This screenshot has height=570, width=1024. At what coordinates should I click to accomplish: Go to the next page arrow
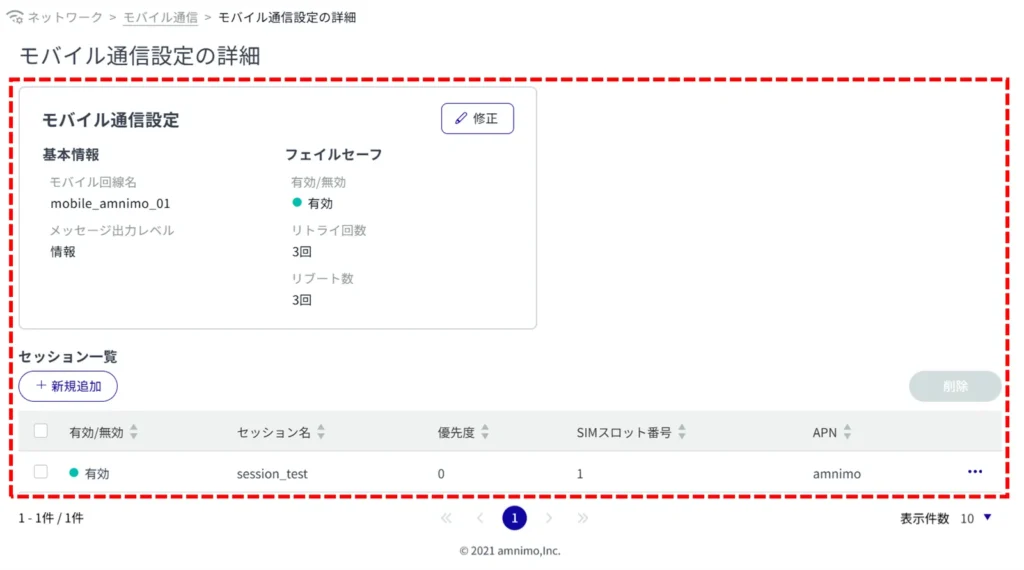[548, 518]
